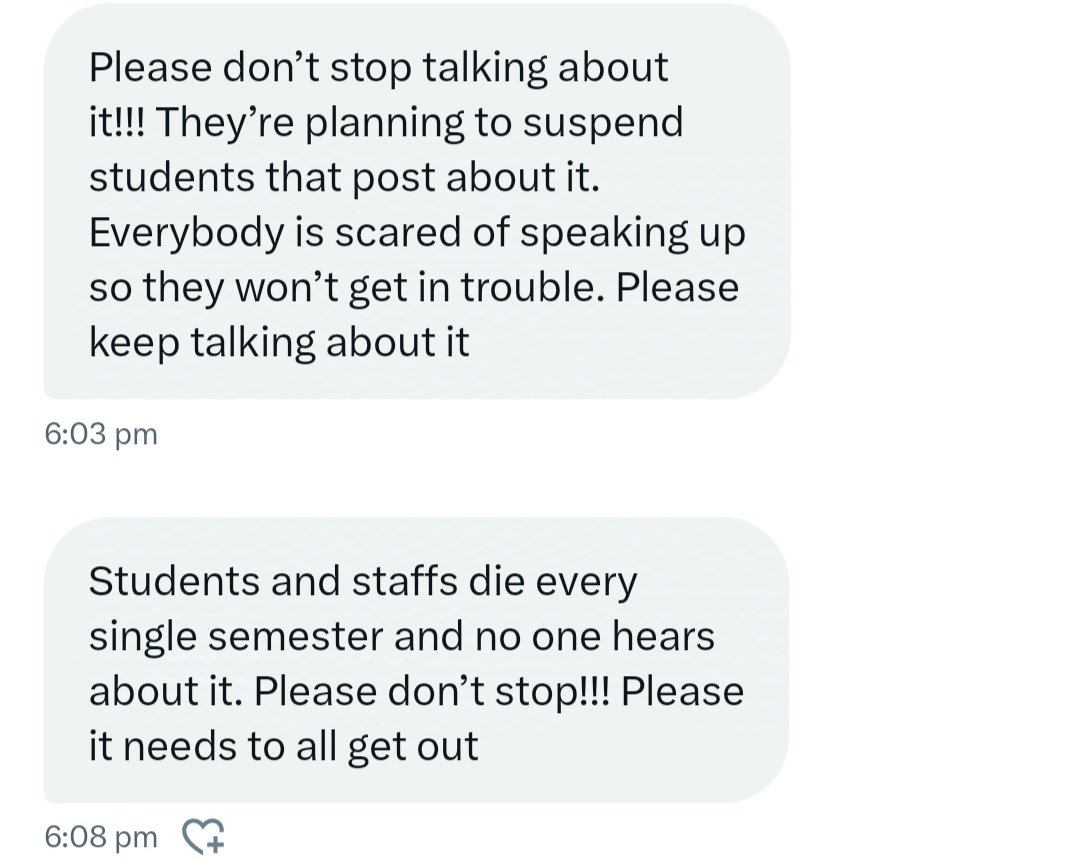
Task: Click the line "Students and staffs die every"
Action: [362, 582]
